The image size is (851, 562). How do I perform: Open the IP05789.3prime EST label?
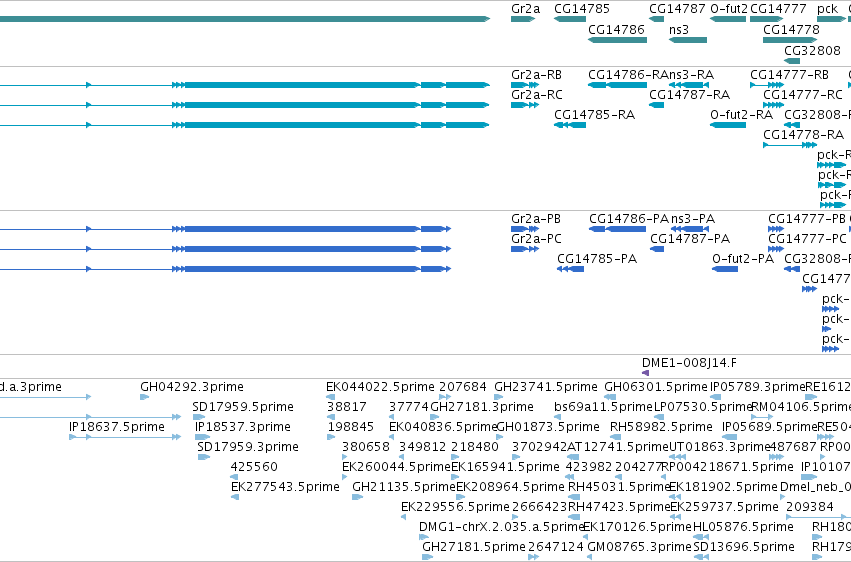tap(758, 387)
